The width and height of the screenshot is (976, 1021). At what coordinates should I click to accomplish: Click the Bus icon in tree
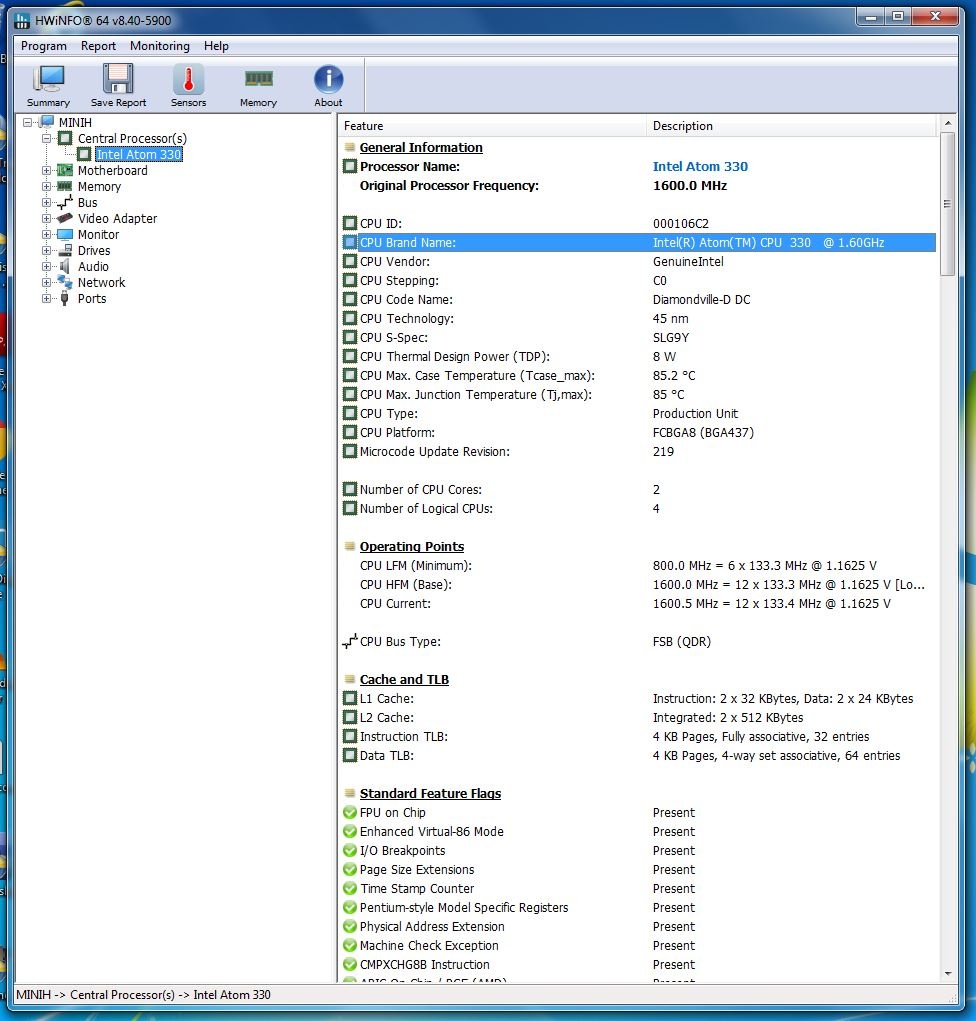click(64, 203)
